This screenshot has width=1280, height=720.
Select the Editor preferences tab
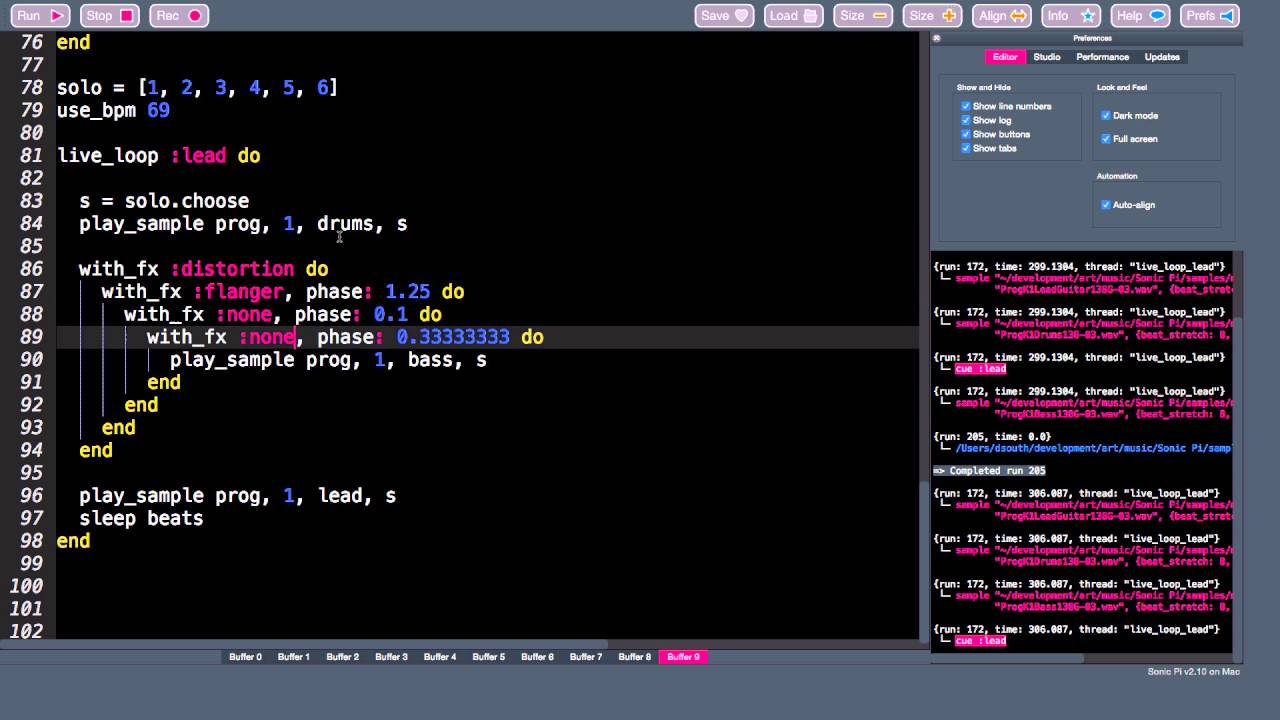[1005, 57]
